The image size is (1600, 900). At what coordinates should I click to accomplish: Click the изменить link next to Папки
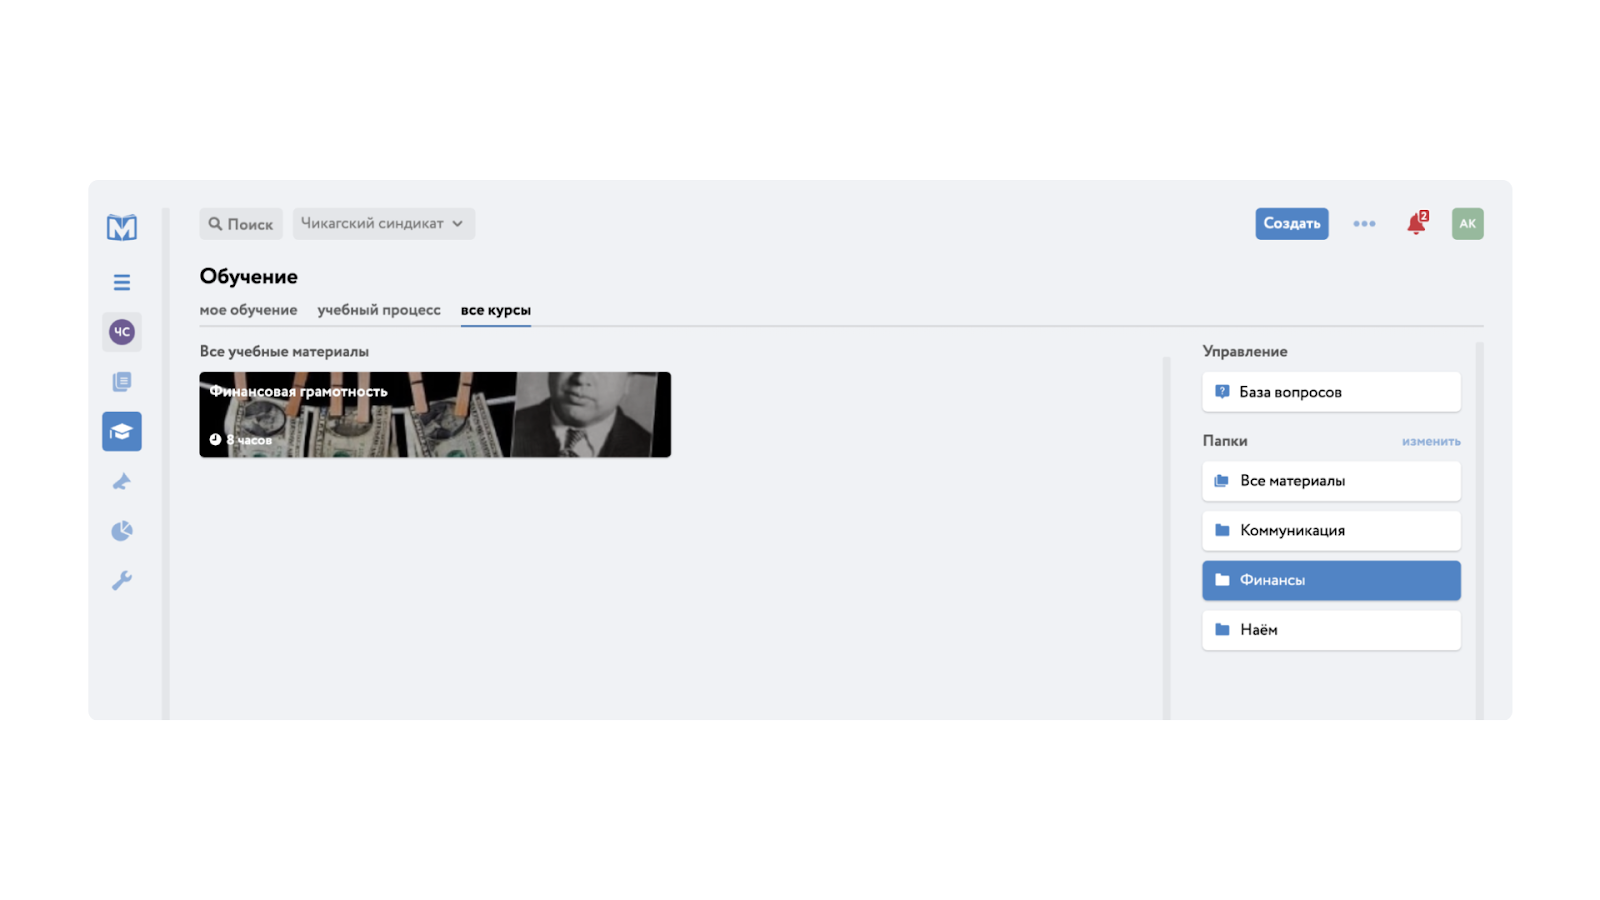1431,441
